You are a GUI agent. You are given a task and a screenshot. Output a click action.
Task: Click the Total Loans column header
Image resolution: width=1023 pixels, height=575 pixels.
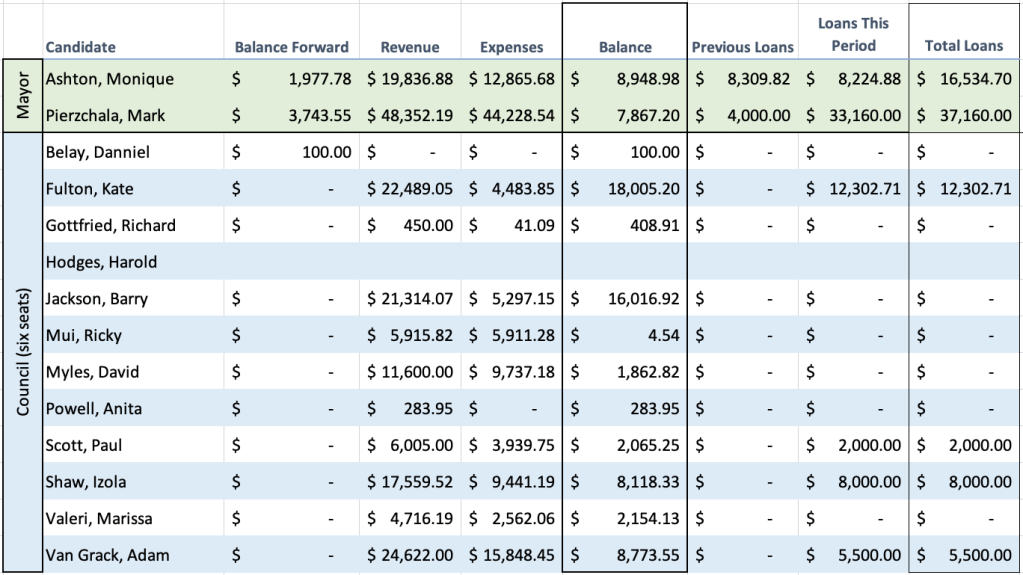pos(964,46)
